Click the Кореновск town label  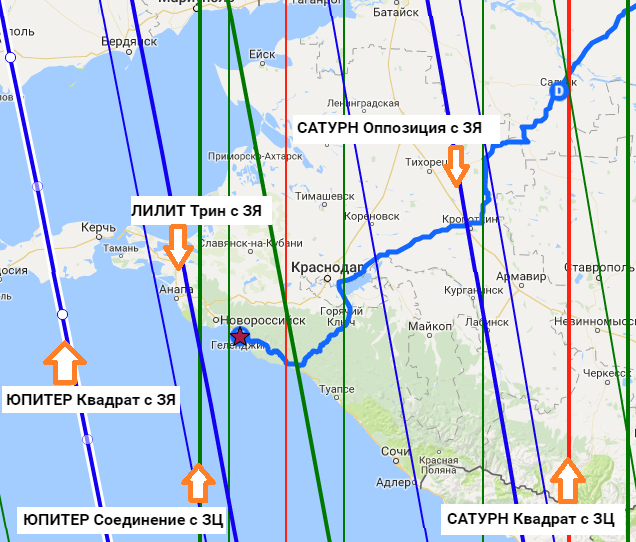click(372, 217)
